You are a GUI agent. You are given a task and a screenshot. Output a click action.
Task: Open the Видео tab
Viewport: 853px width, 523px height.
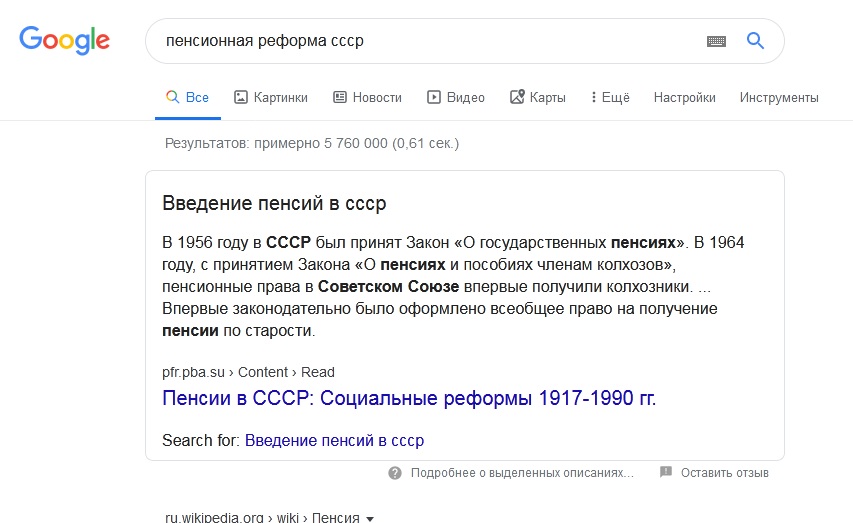click(x=456, y=97)
